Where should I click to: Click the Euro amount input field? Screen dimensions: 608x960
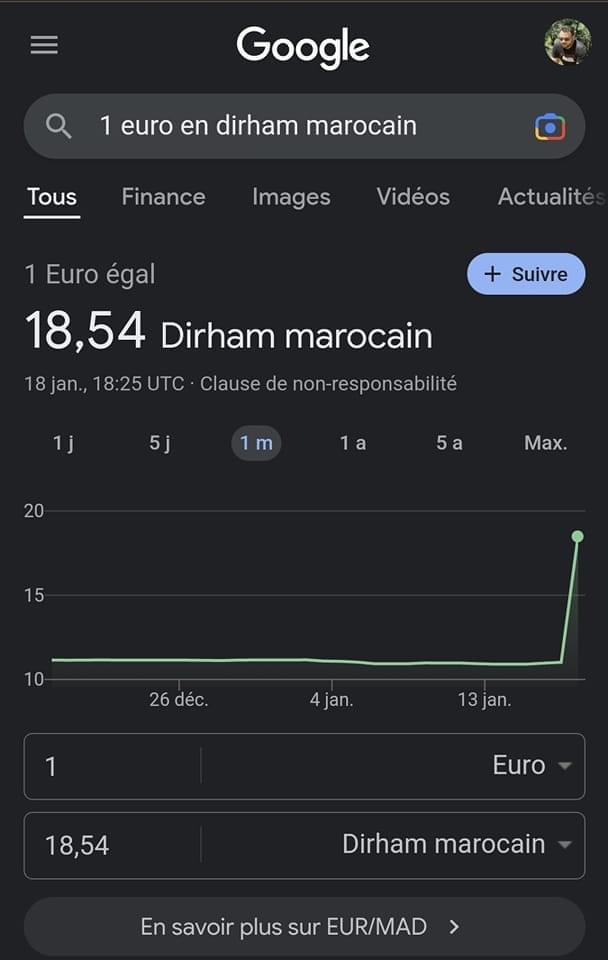(113, 766)
